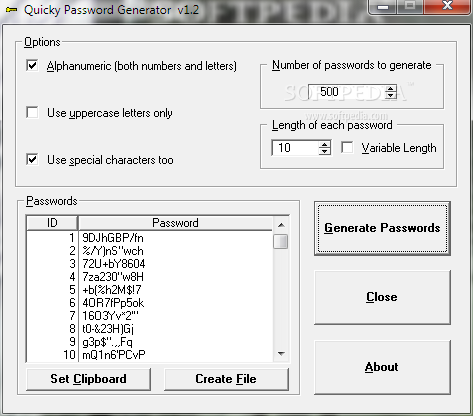The width and height of the screenshot is (473, 416).
Task: Increase password length with up arrow
Action: coord(324,144)
